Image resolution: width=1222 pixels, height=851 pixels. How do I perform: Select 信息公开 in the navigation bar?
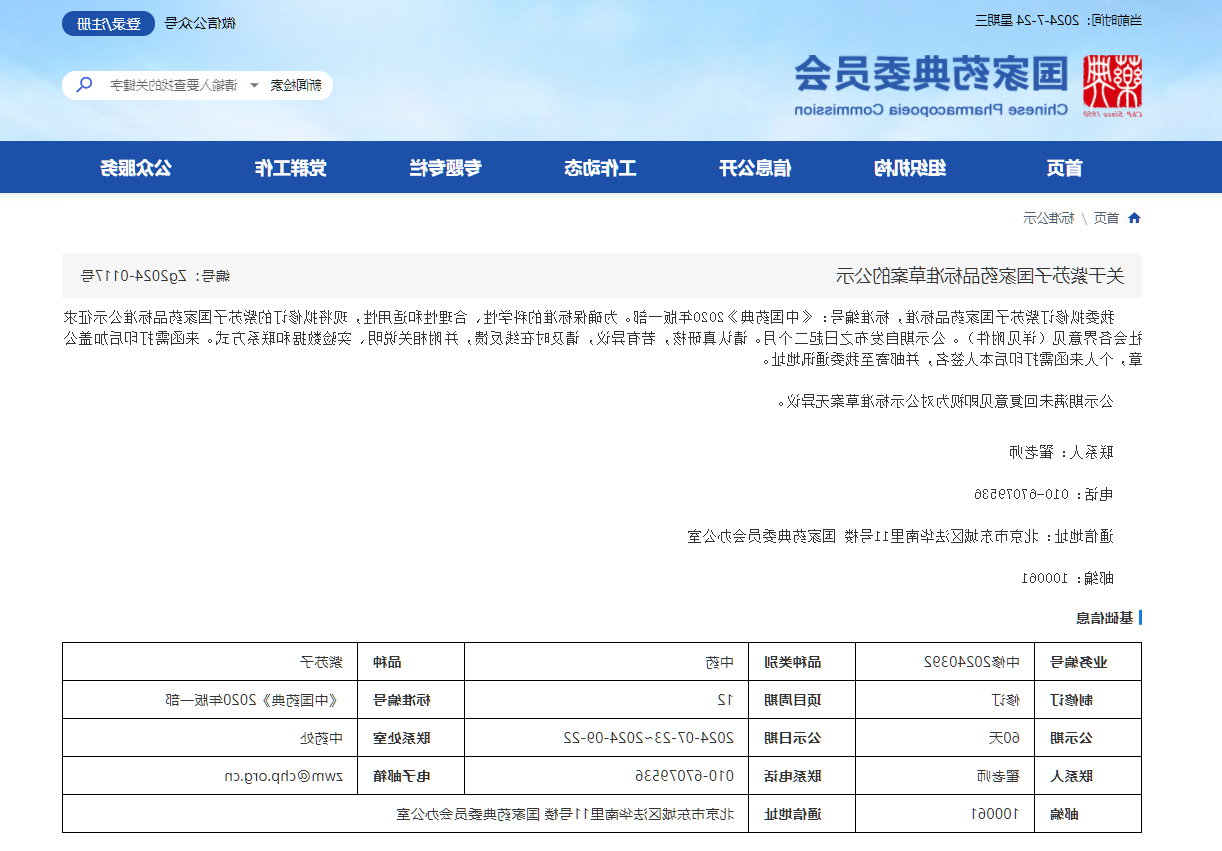(x=755, y=168)
